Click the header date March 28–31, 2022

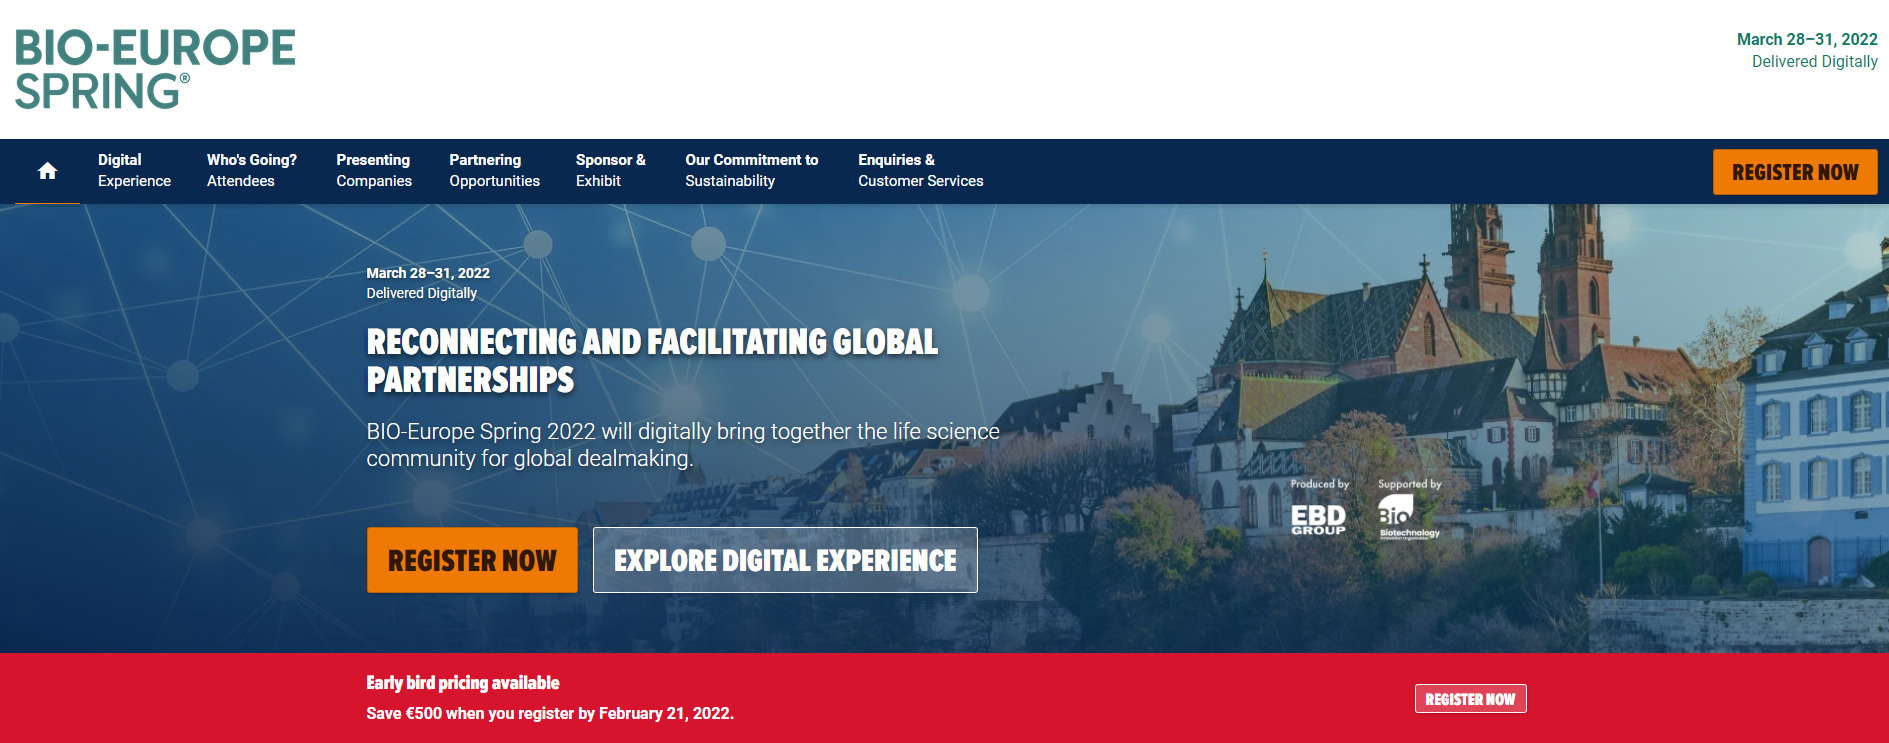pyautogui.click(x=1807, y=39)
